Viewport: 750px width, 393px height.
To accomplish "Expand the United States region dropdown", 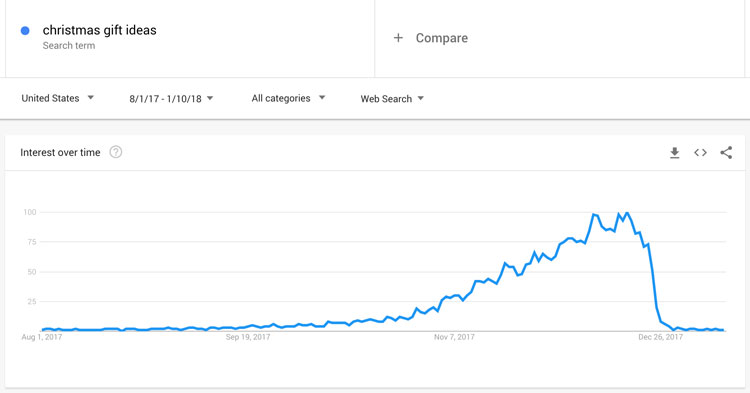I will (57, 98).
